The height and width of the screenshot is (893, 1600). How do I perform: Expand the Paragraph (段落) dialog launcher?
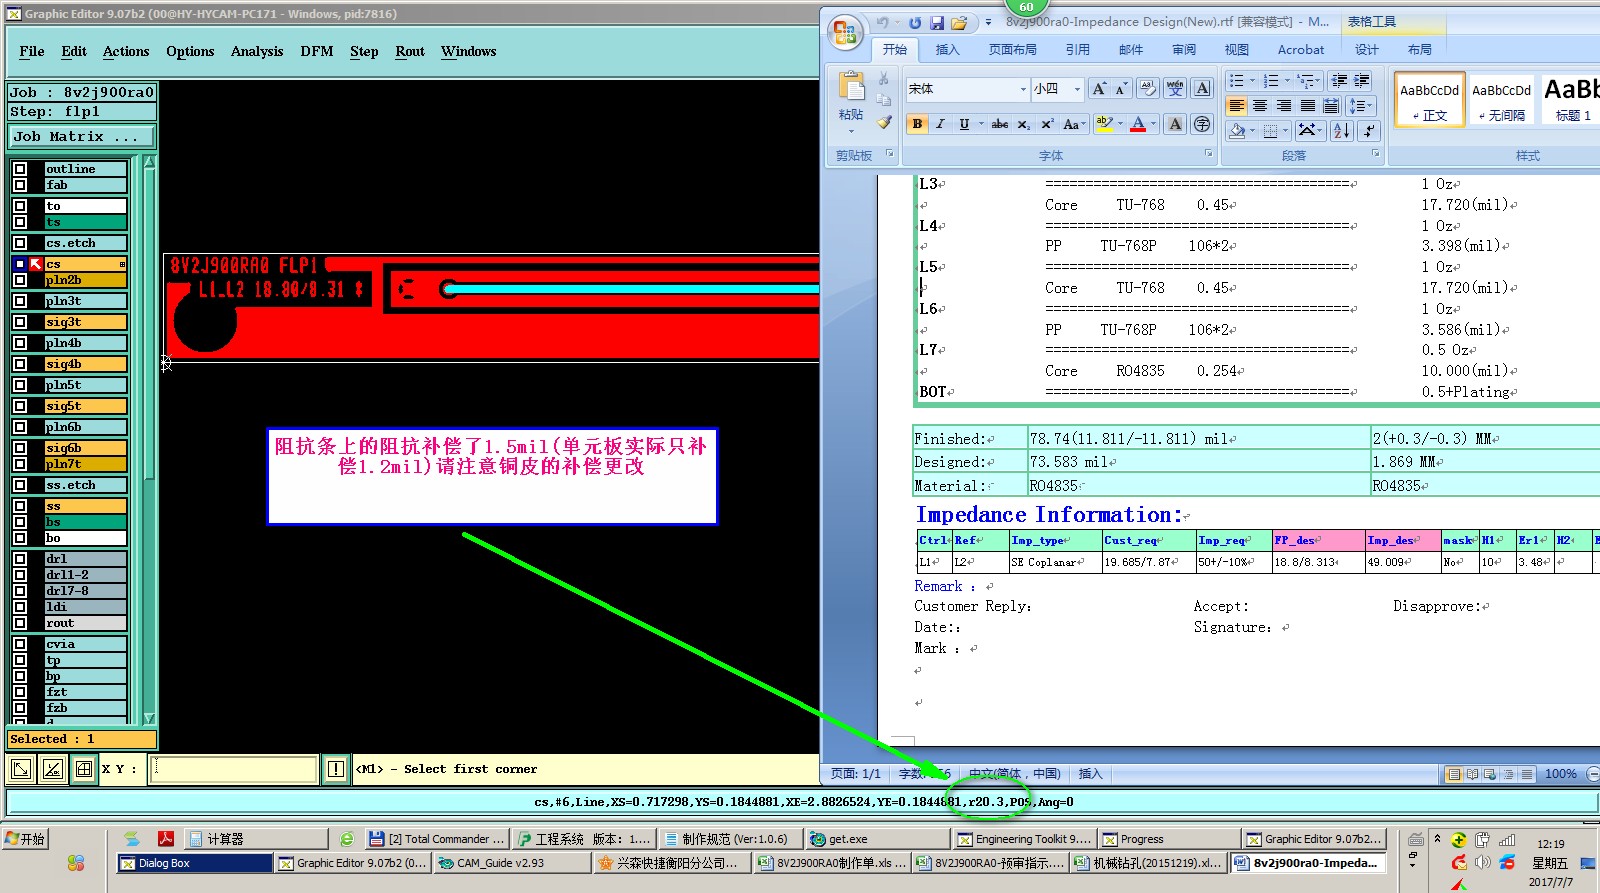tap(1375, 154)
